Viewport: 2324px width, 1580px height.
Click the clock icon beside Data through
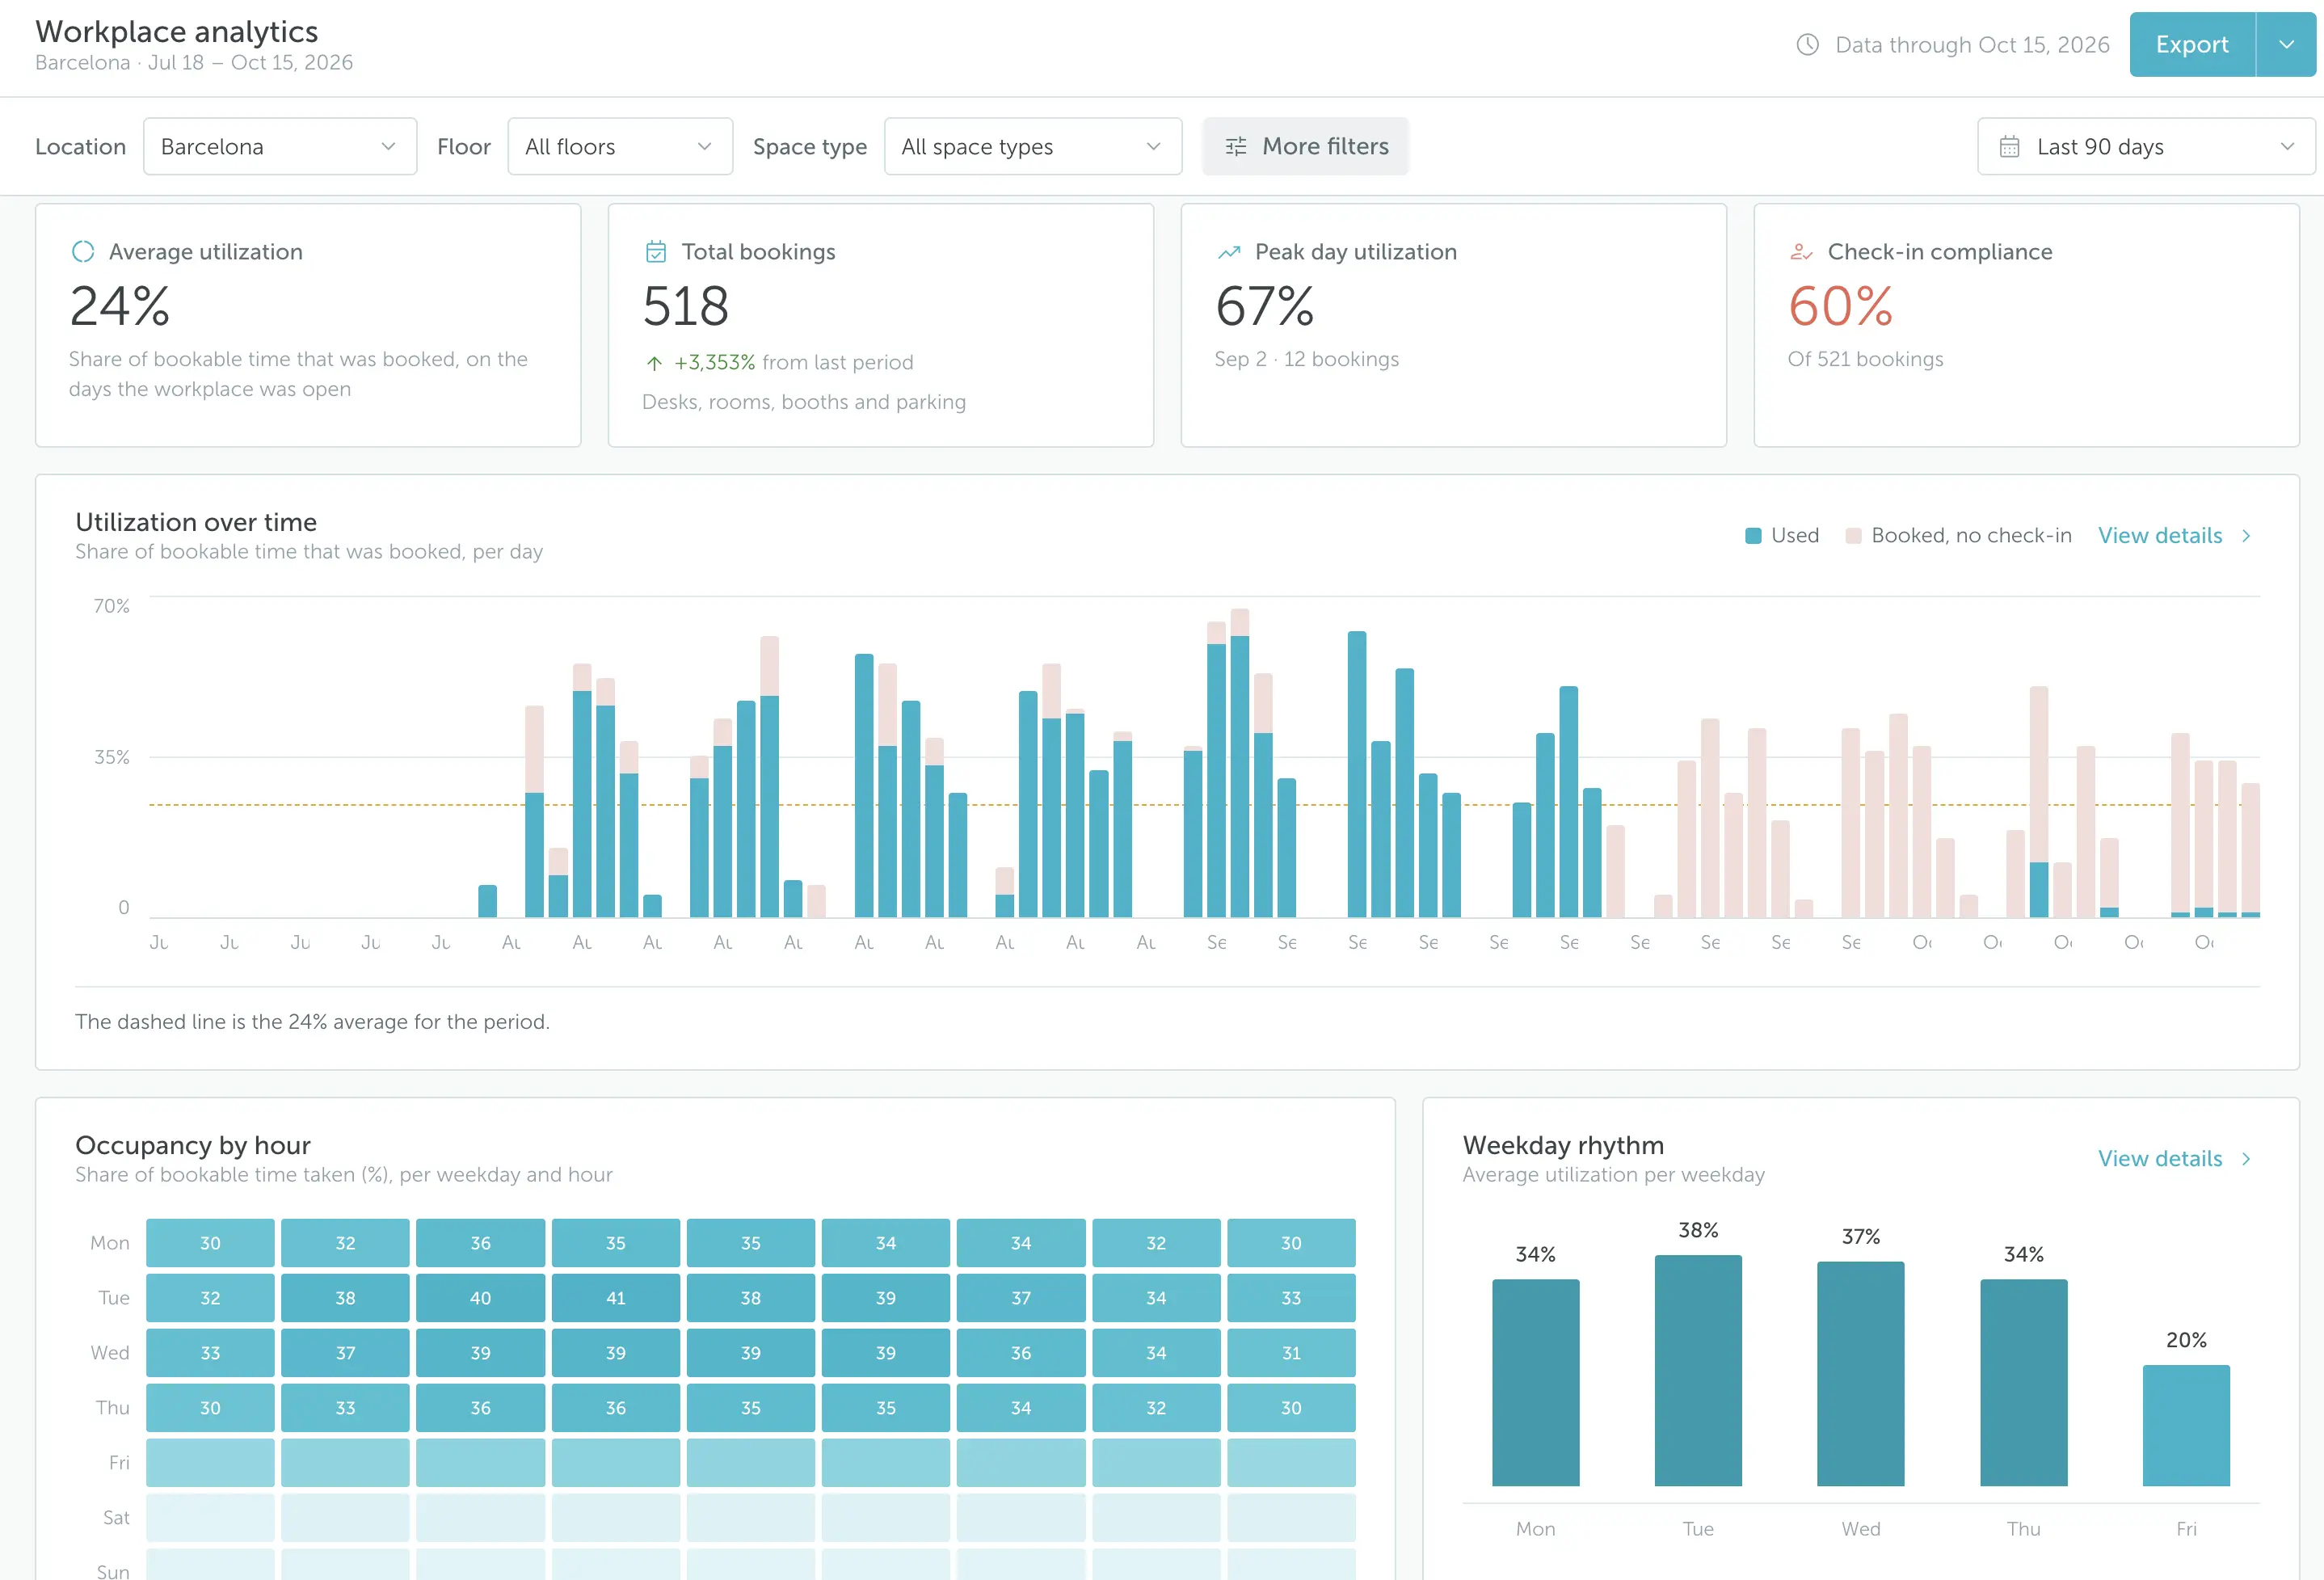1807,45
